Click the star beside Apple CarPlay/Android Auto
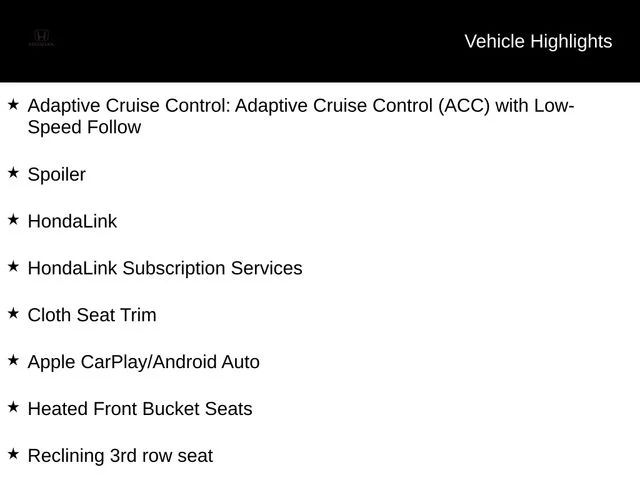The height and width of the screenshot is (480, 640). pyautogui.click(x=13, y=360)
